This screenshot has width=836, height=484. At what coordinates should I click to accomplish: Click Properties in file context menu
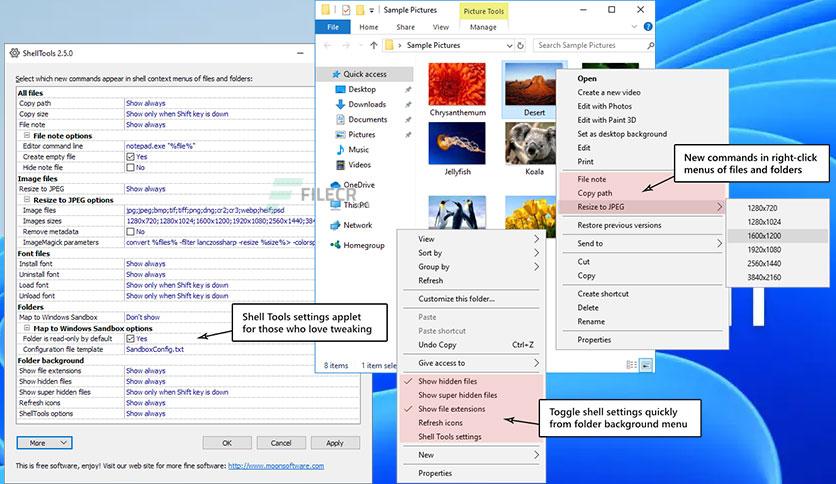point(642,340)
